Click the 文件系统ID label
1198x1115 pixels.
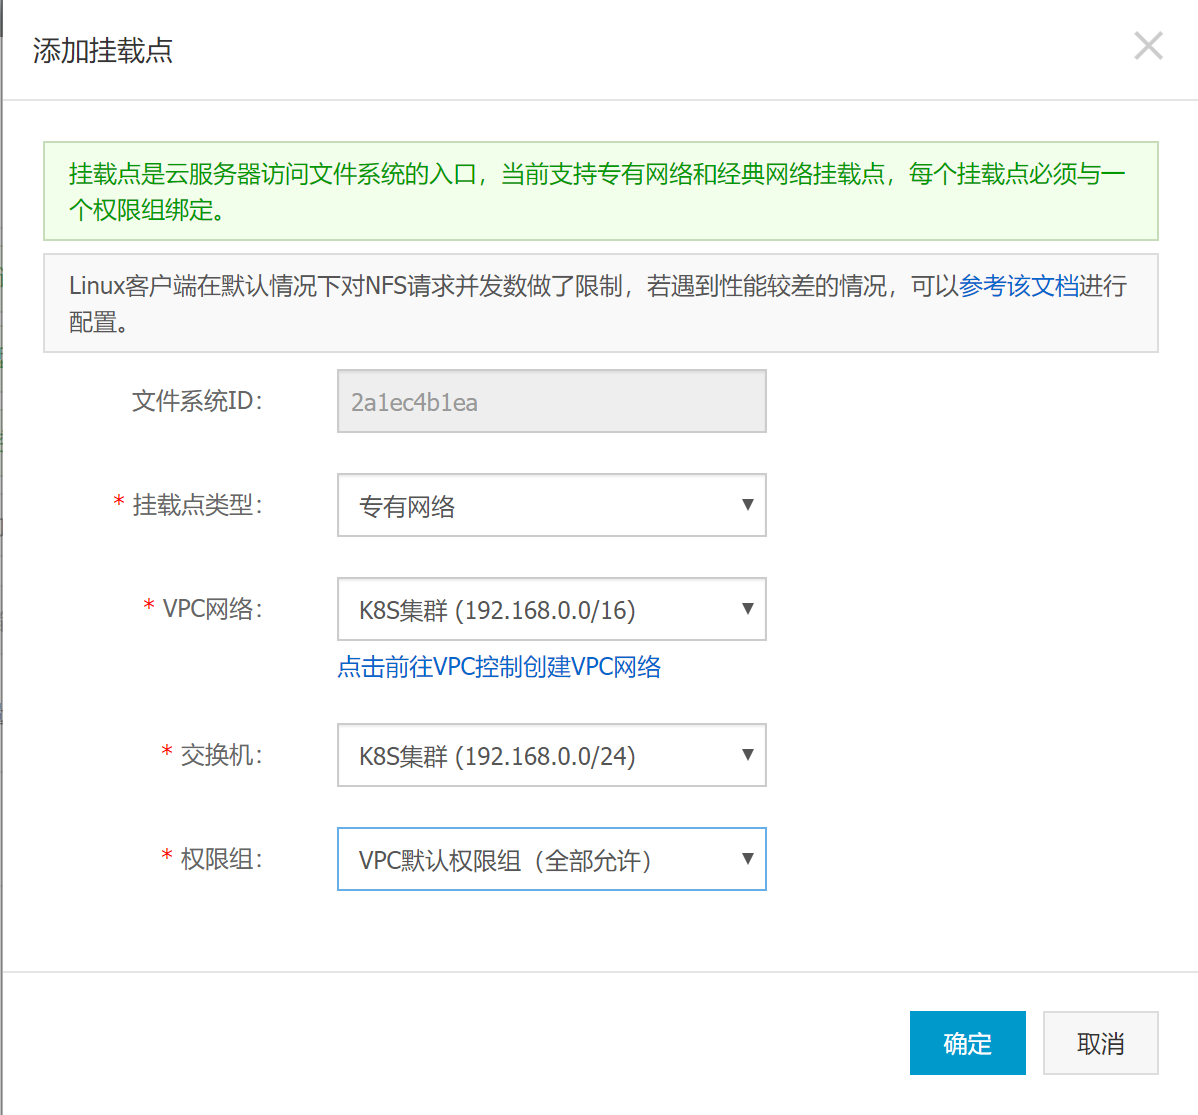pyautogui.click(x=197, y=402)
